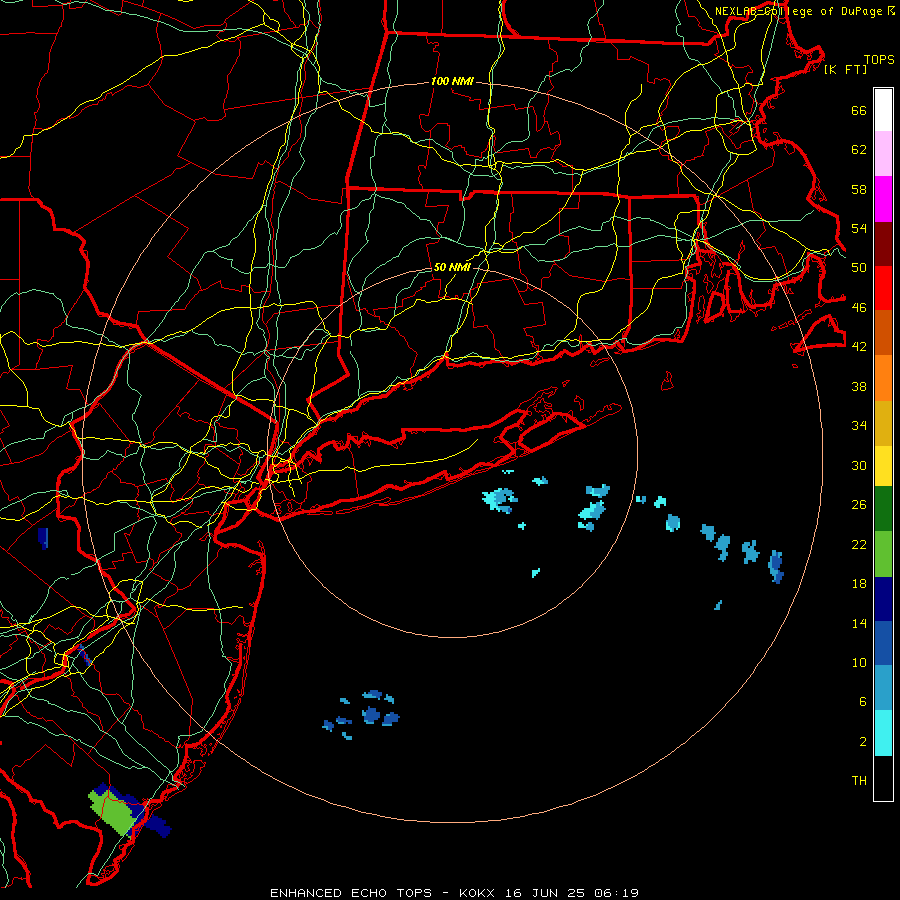Image resolution: width=900 pixels, height=900 pixels.
Task: Click the legend value '46'
Action: [859, 308]
